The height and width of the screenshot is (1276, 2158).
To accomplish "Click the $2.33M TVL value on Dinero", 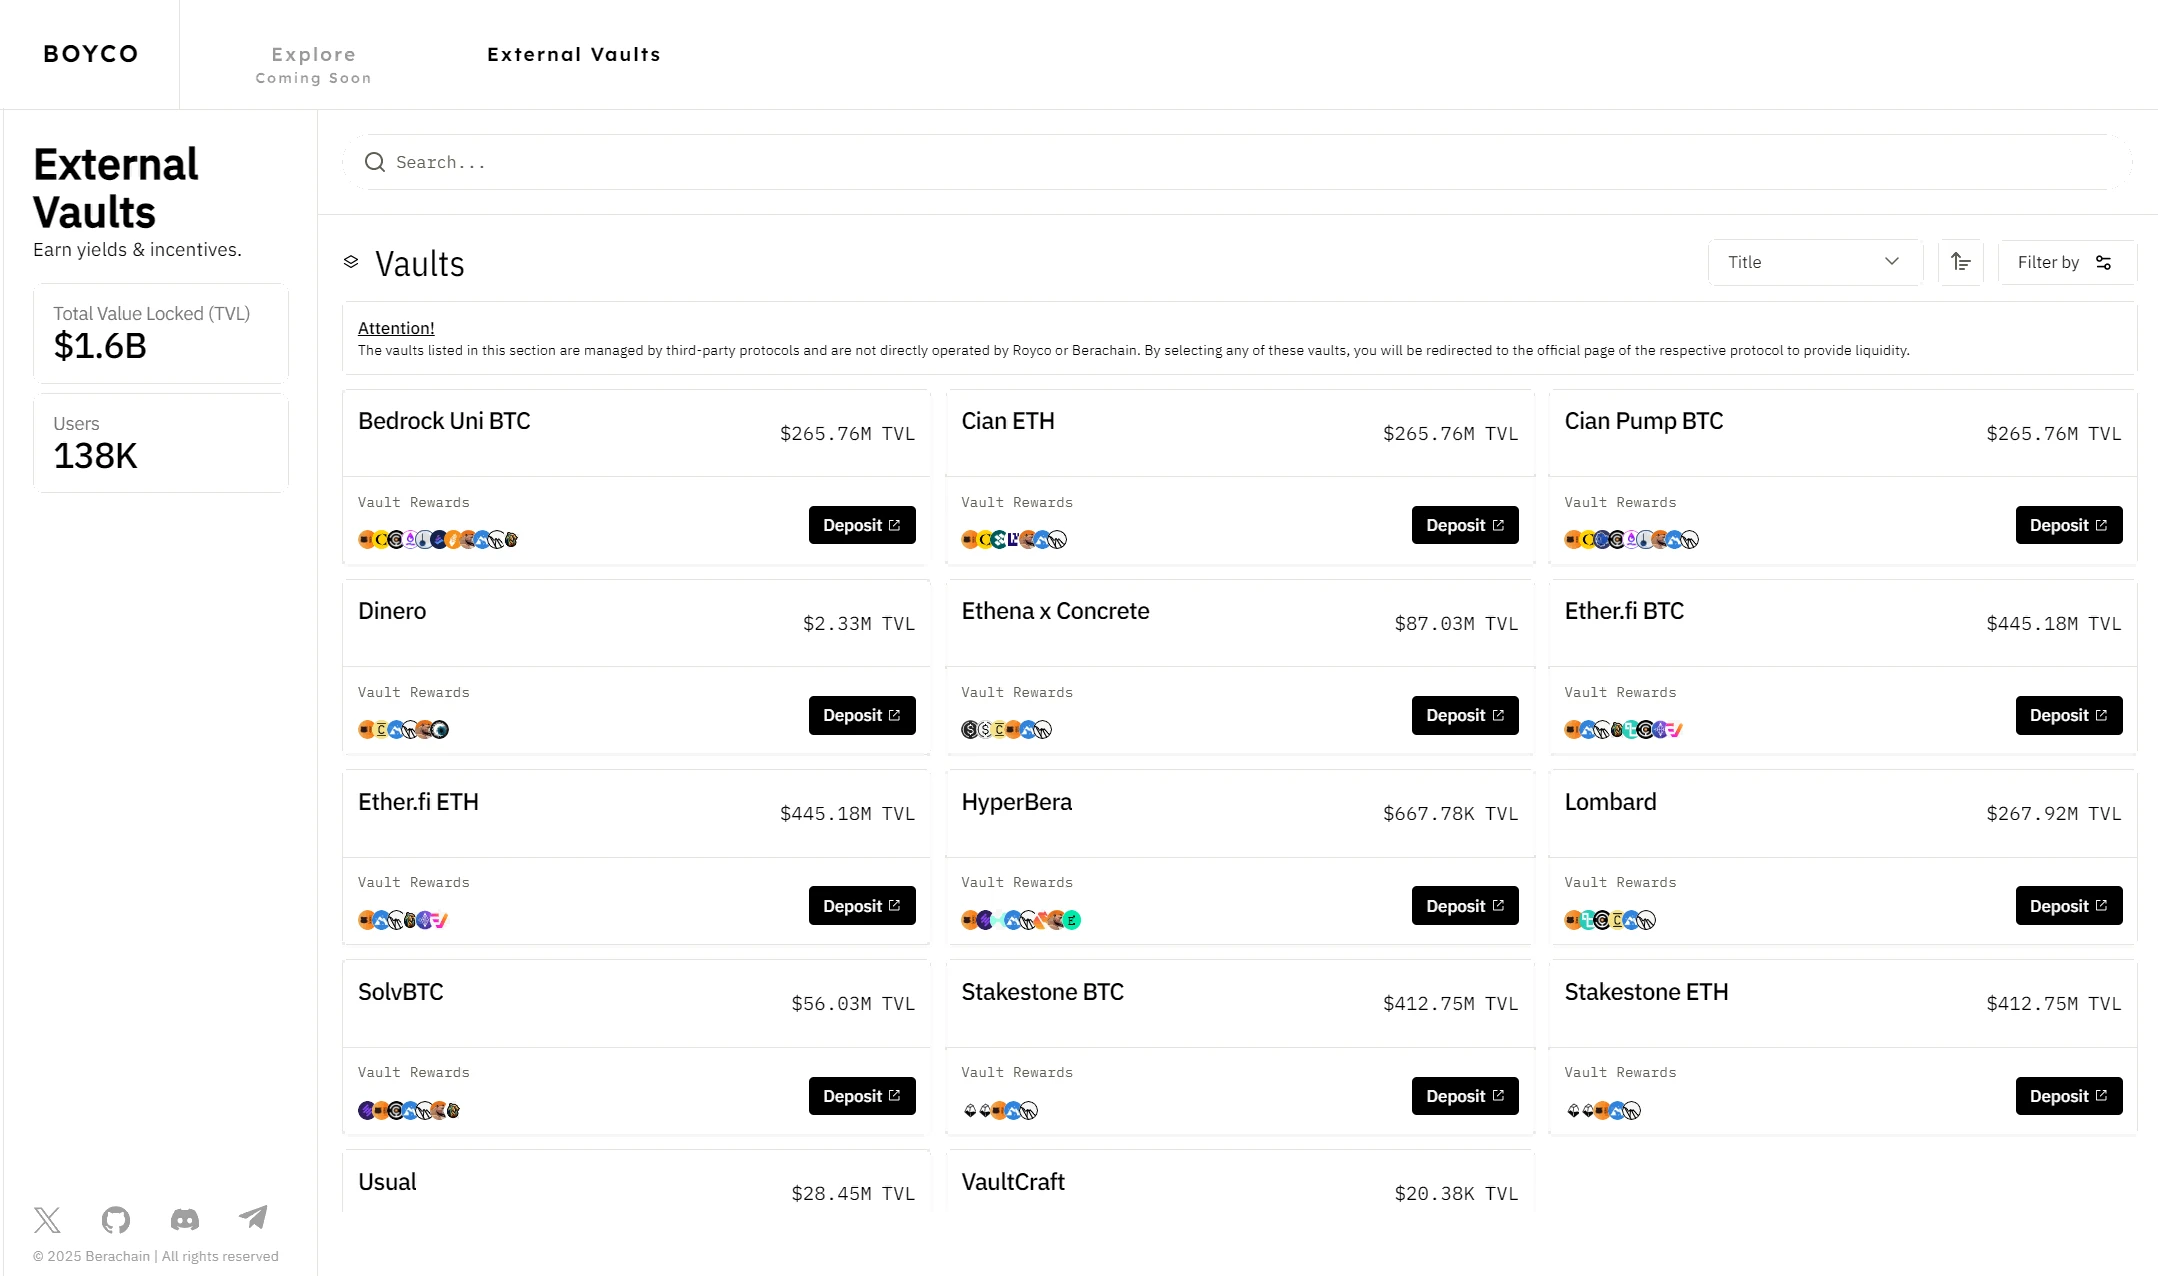I will [859, 624].
